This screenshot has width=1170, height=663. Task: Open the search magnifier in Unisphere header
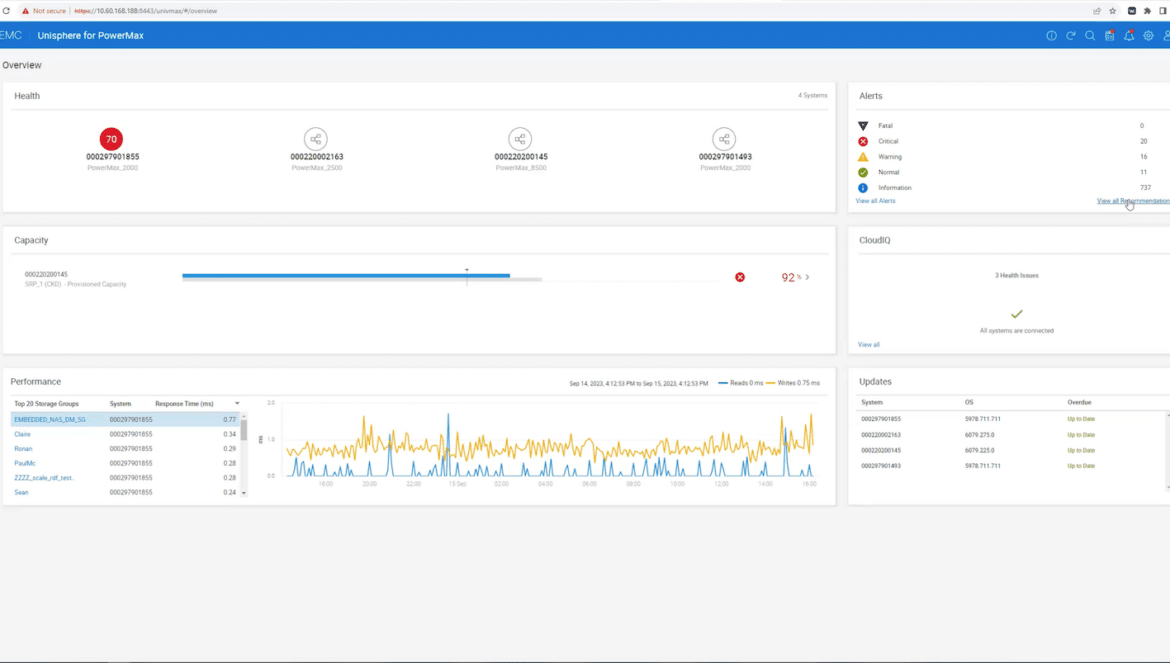pos(1090,36)
